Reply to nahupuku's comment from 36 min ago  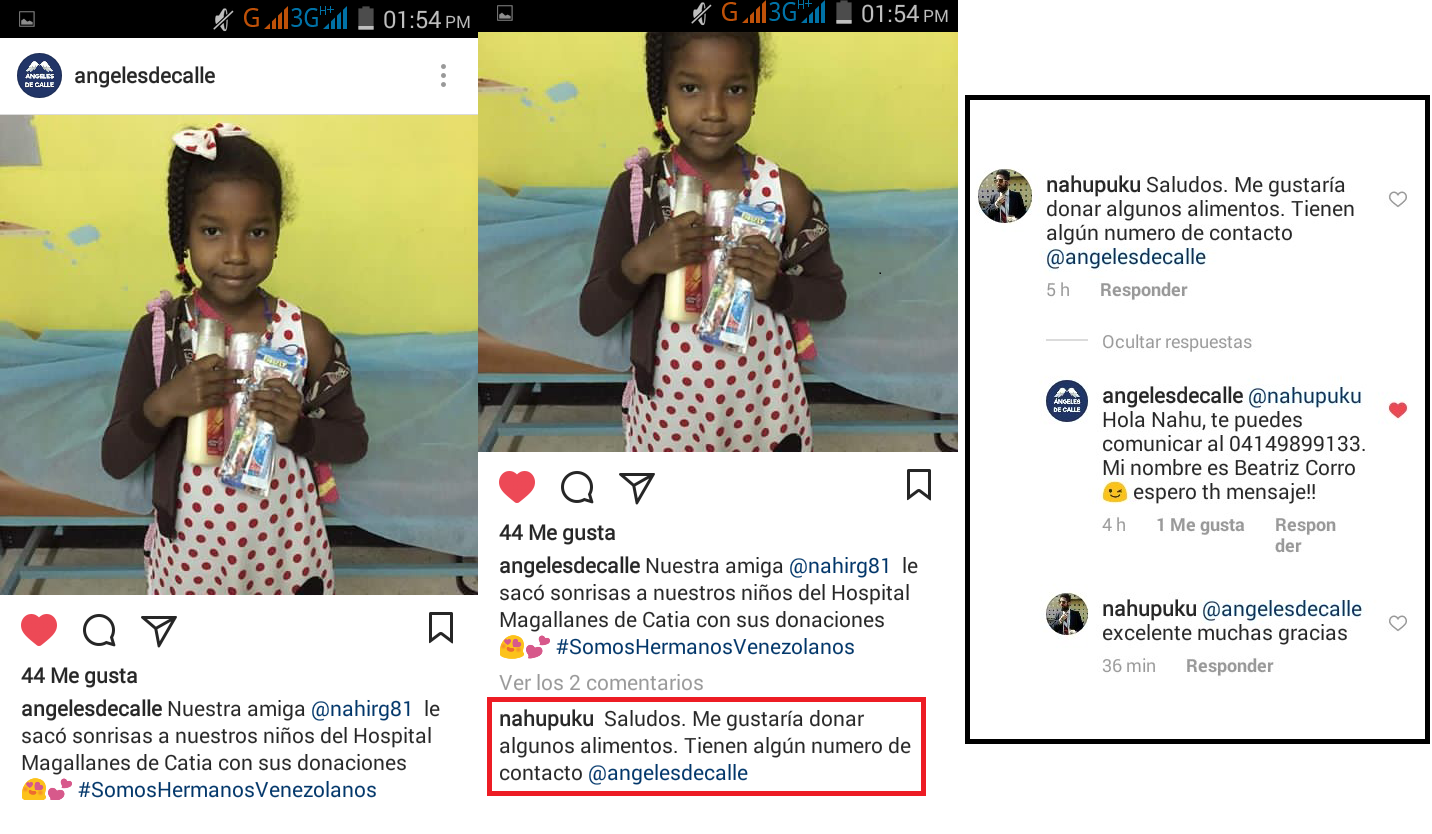point(1230,666)
